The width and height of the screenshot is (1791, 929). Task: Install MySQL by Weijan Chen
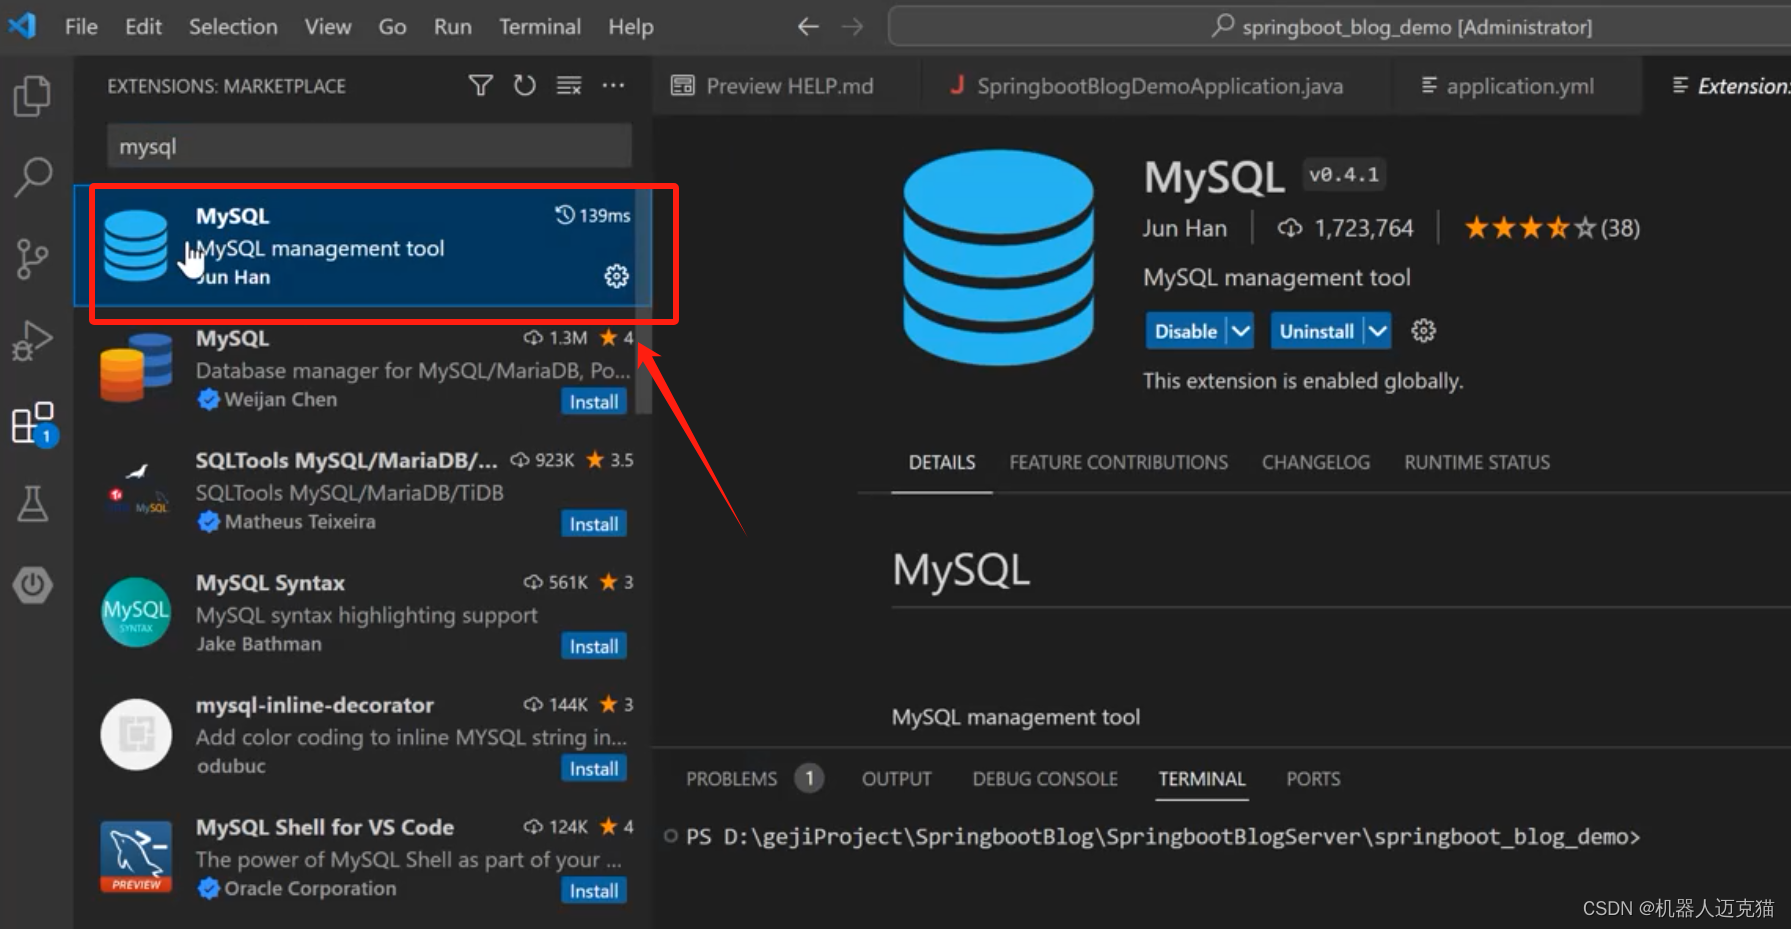594,402
